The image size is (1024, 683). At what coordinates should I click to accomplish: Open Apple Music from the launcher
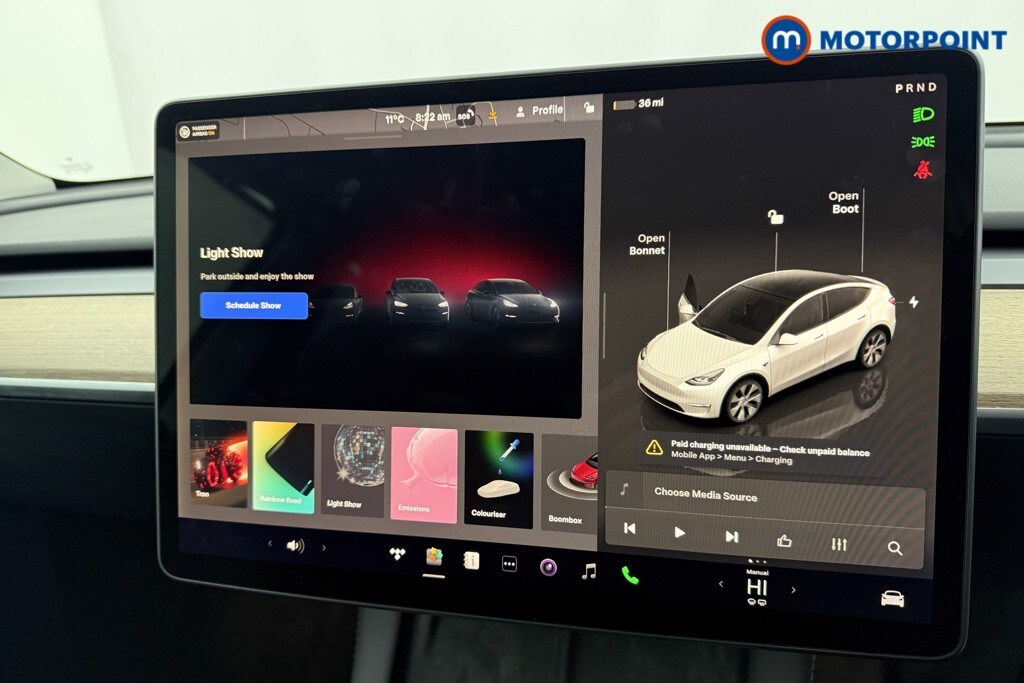[x=587, y=573]
